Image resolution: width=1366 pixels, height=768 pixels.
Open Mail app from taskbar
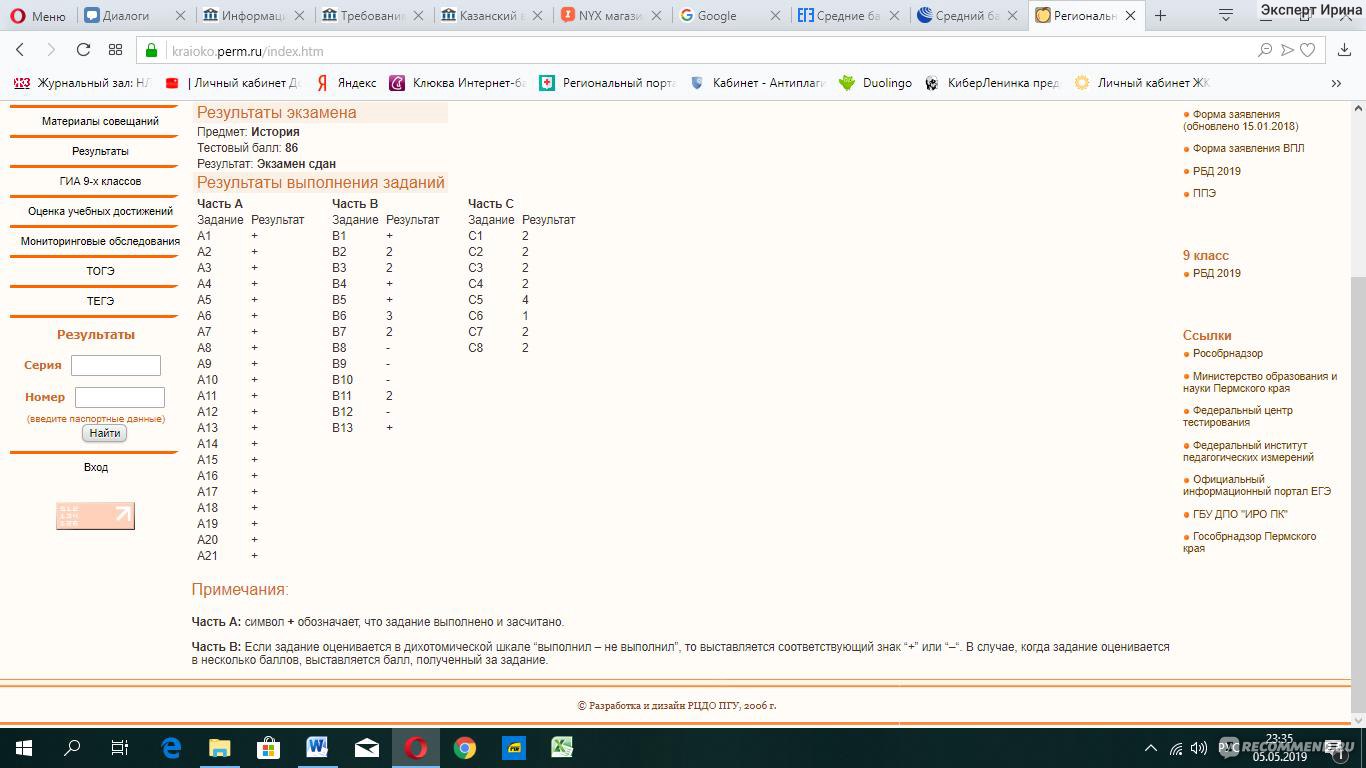[366, 747]
